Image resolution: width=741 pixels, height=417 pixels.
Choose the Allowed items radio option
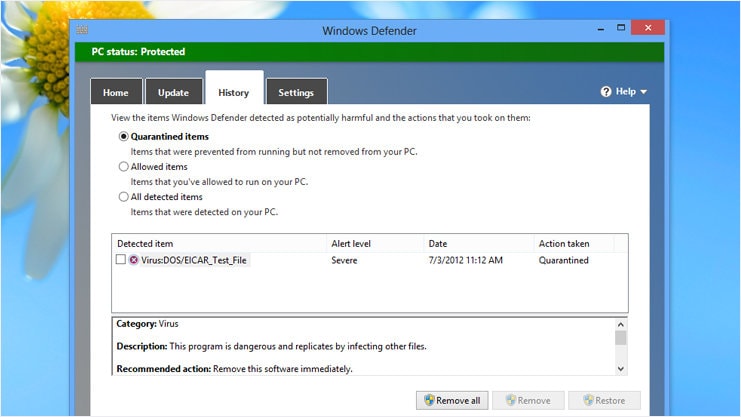pyautogui.click(x=124, y=167)
